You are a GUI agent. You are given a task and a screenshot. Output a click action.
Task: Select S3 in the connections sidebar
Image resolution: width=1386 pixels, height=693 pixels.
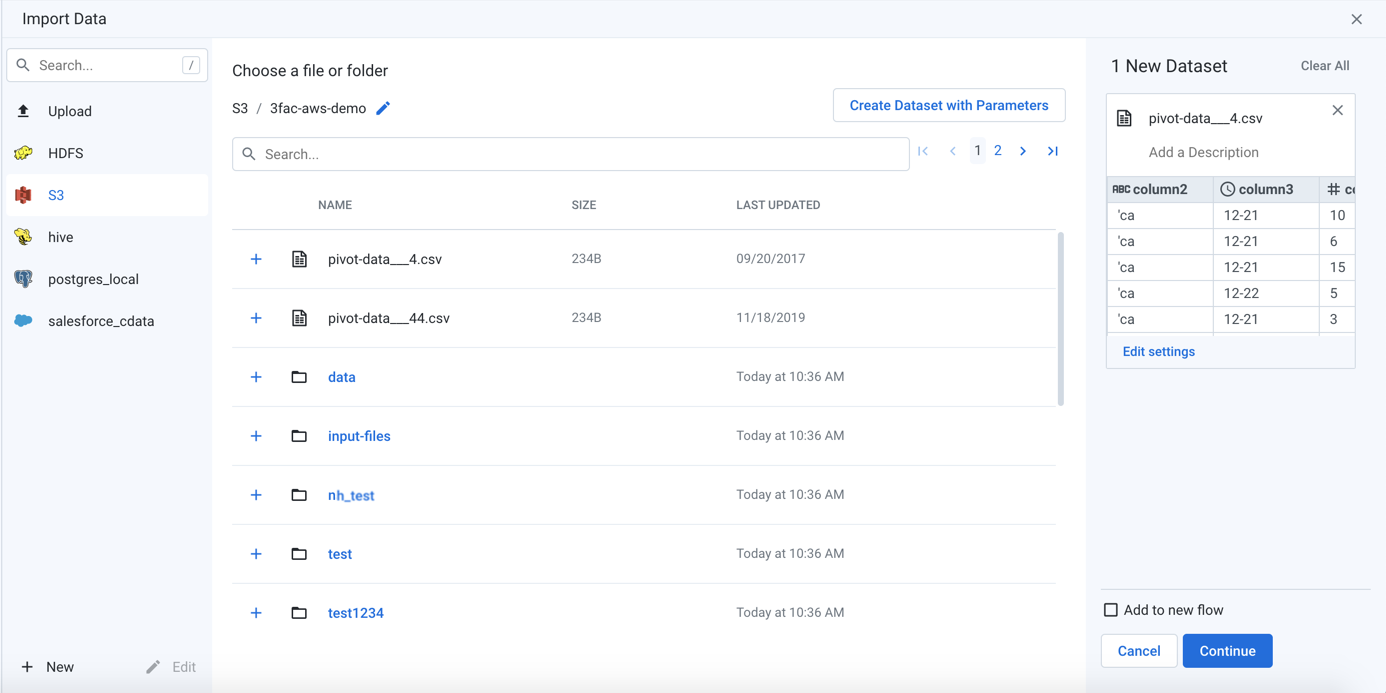point(56,195)
